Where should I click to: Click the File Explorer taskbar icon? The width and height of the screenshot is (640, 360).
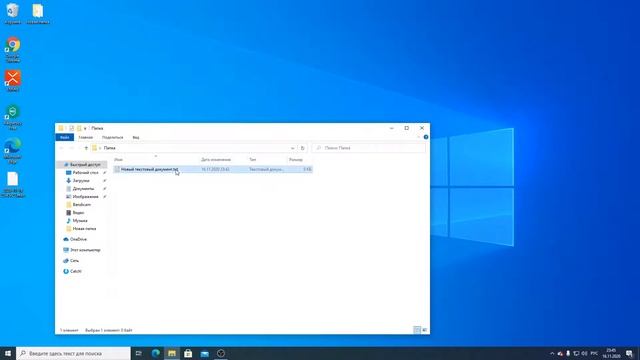click(x=172, y=353)
